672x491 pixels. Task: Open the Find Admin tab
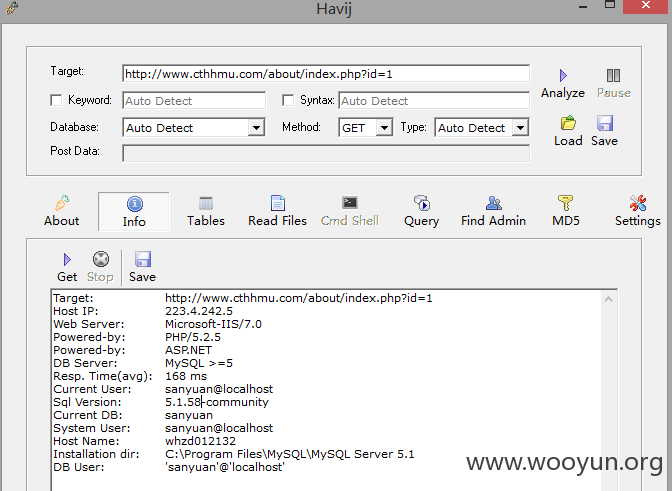[x=493, y=212]
